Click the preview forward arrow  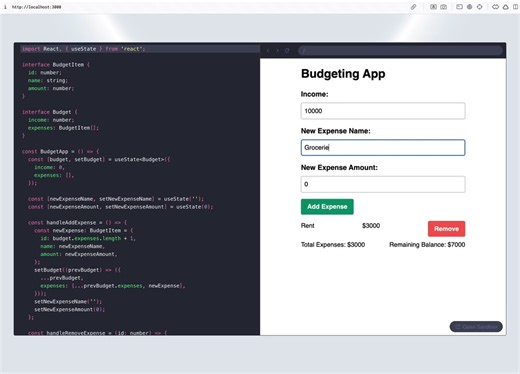277,50
